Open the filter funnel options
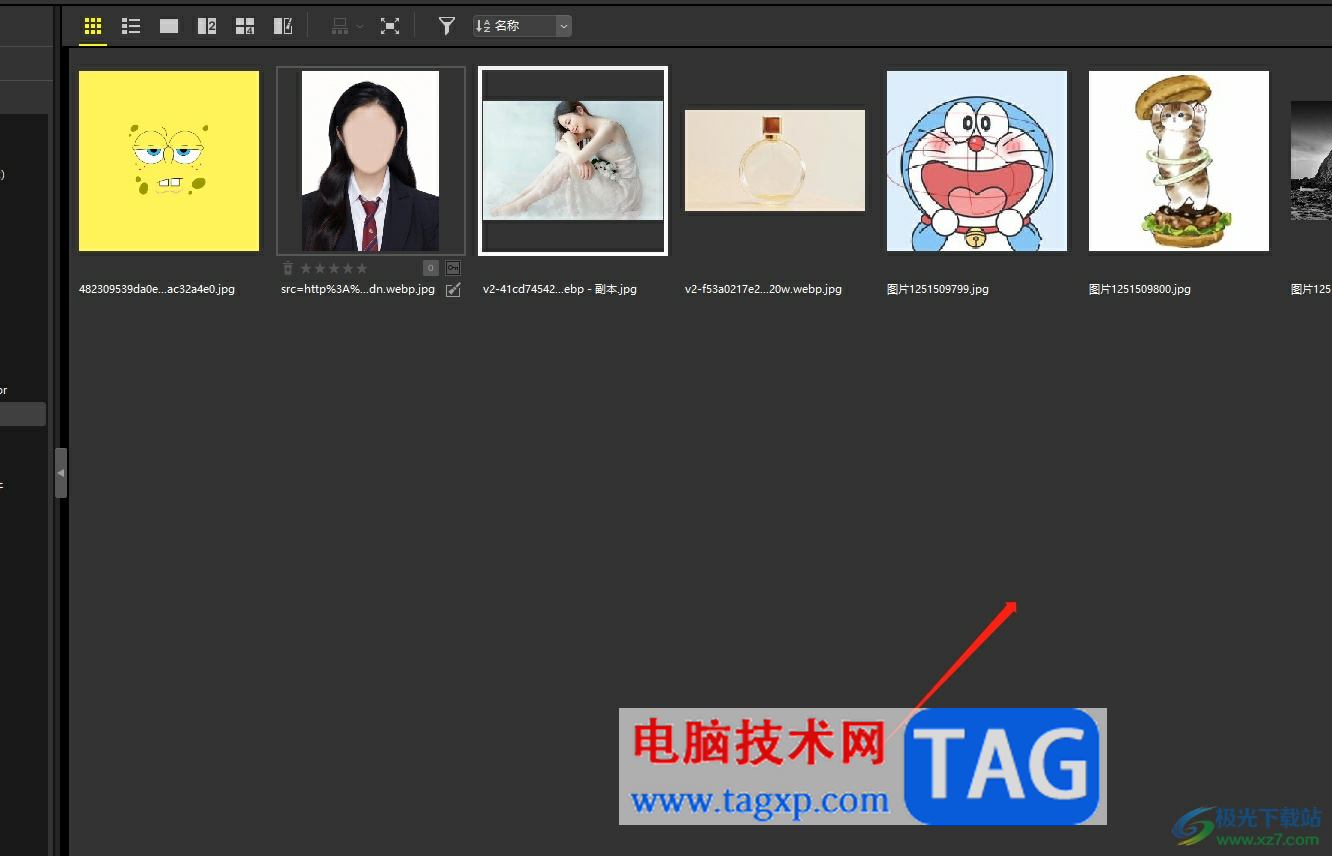 click(447, 26)
